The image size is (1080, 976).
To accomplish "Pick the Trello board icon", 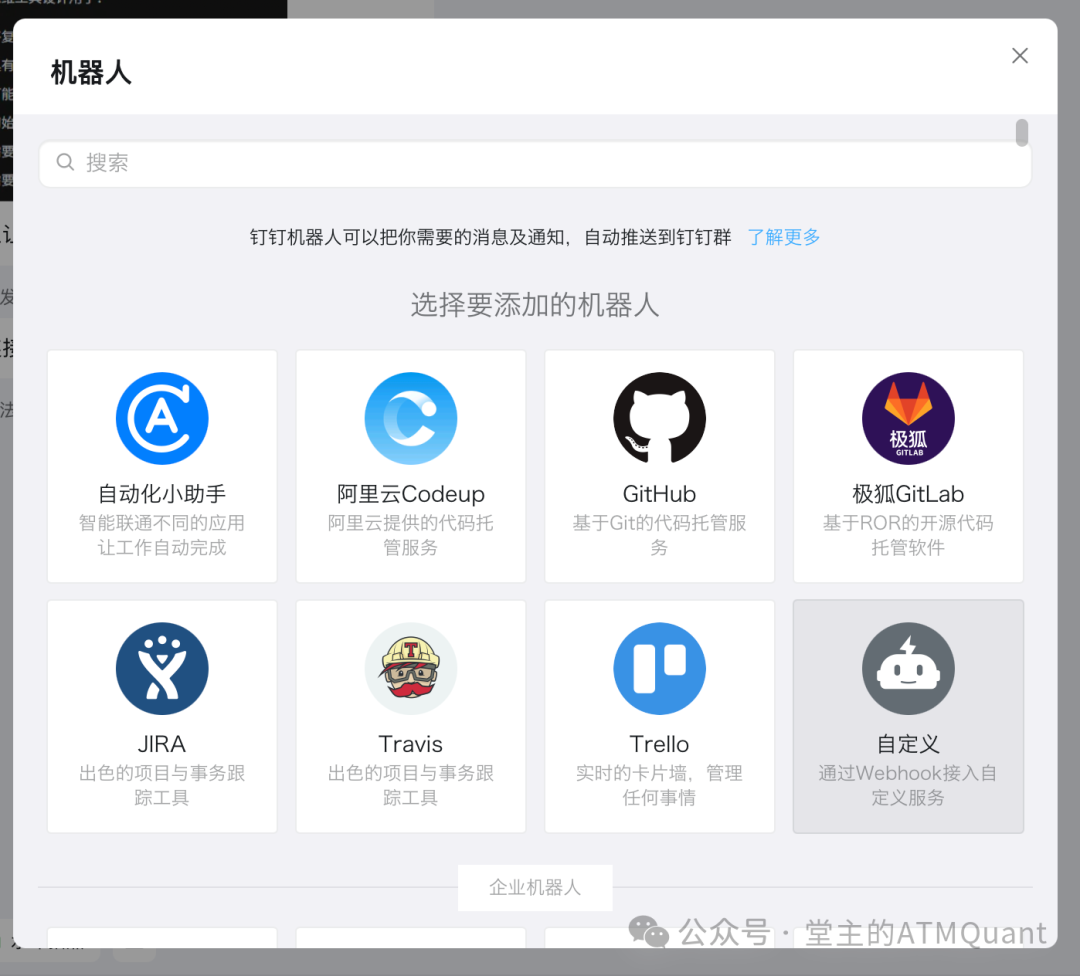I will click(x=659, y=668).
